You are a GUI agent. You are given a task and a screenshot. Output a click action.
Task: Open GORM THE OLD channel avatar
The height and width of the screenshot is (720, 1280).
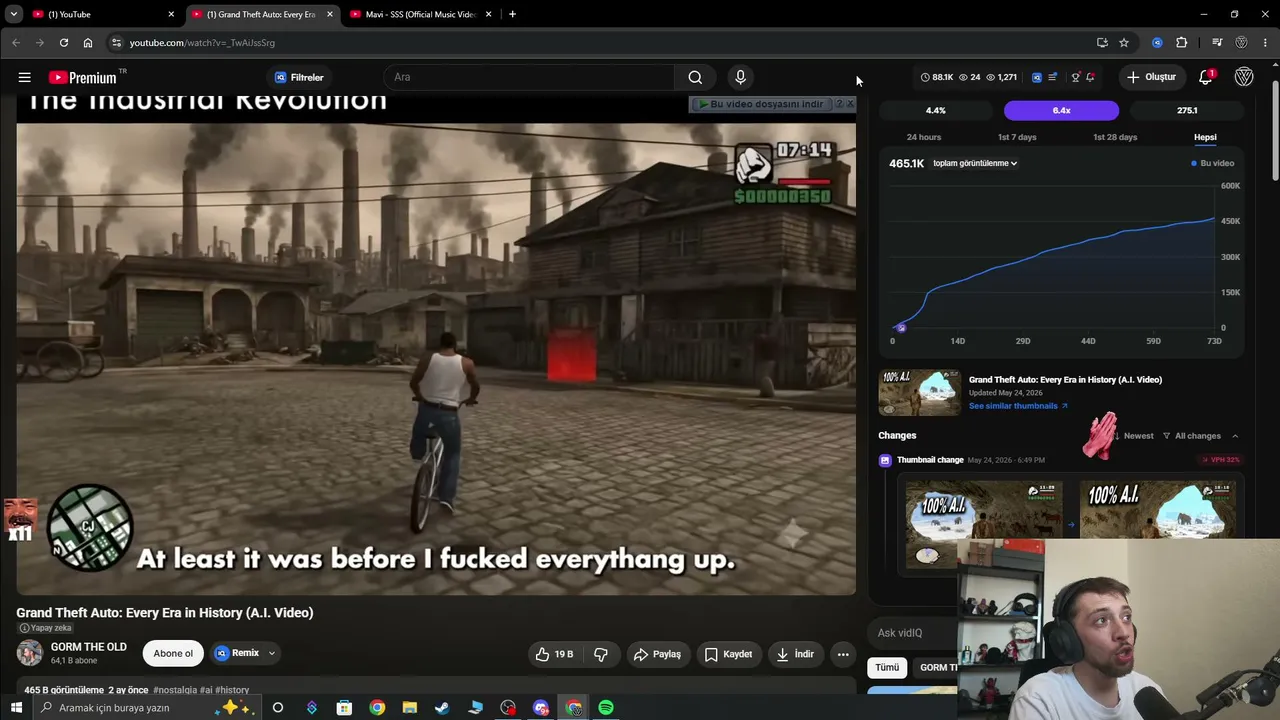click(30, 653)
